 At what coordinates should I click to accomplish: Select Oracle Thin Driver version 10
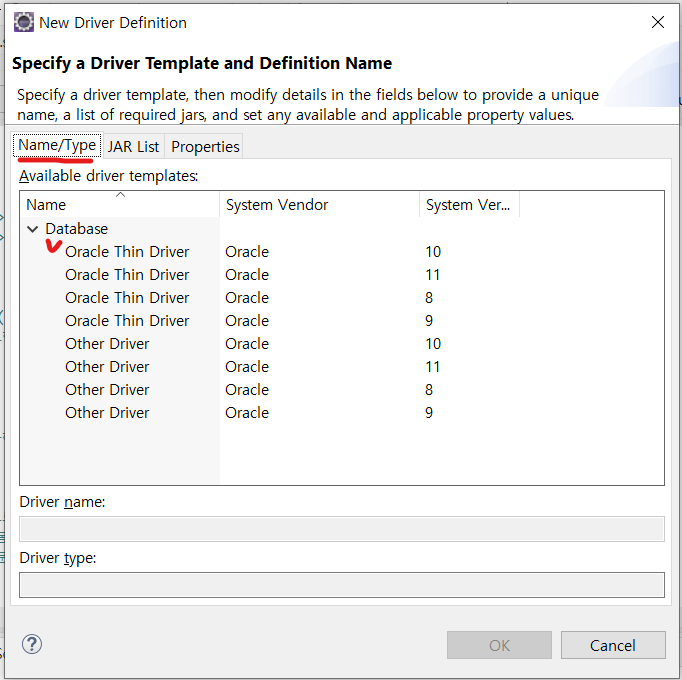(x=127, y=252)
